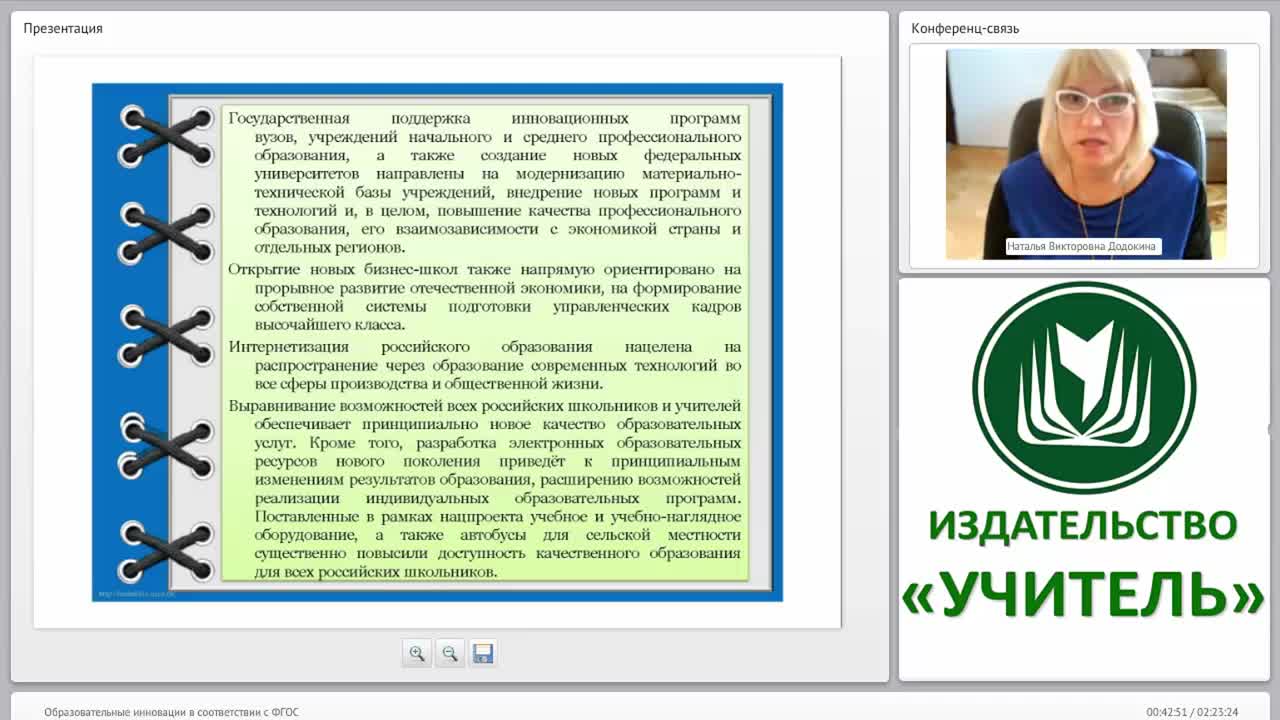
Task: Click the Конференц-связь panel title
Action: [x=965, y=28]
